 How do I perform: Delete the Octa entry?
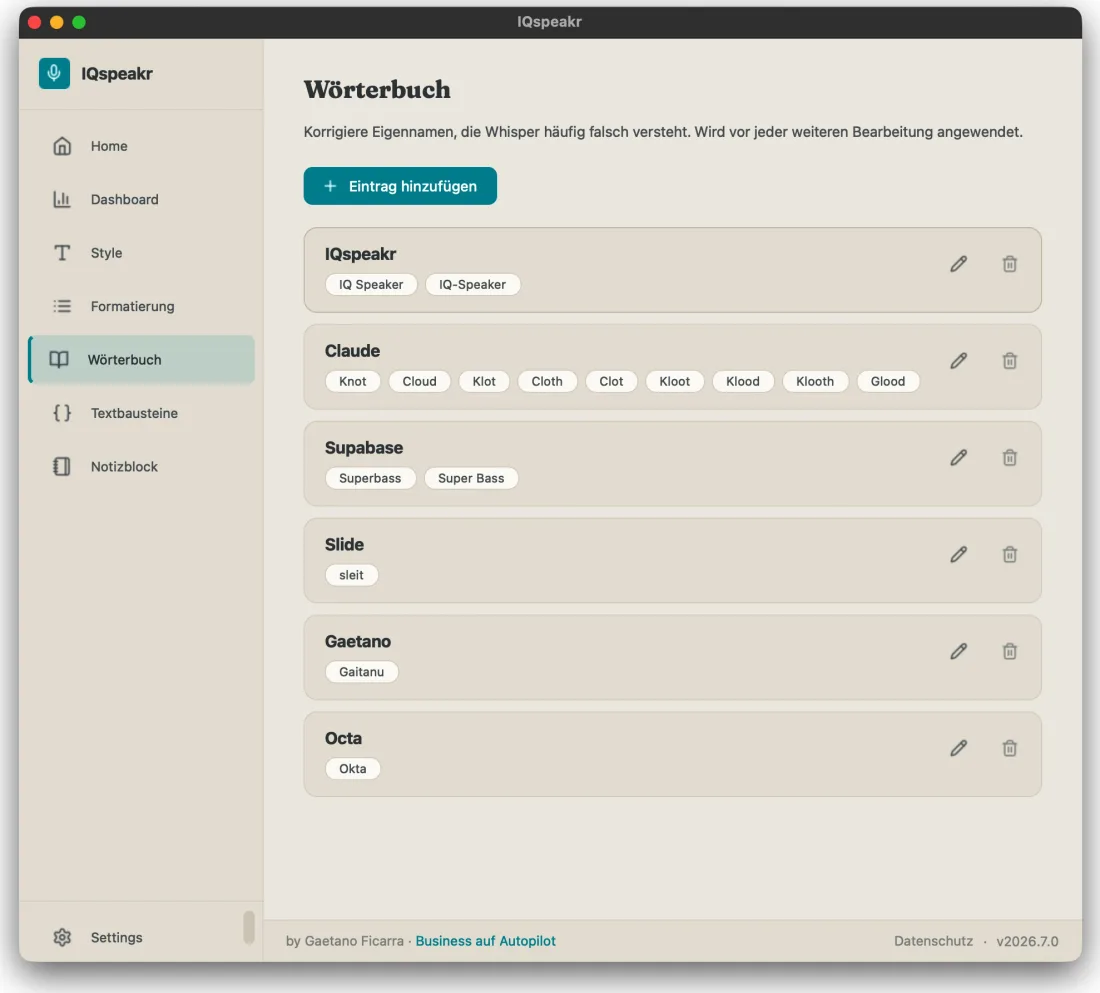[1010, 748]
